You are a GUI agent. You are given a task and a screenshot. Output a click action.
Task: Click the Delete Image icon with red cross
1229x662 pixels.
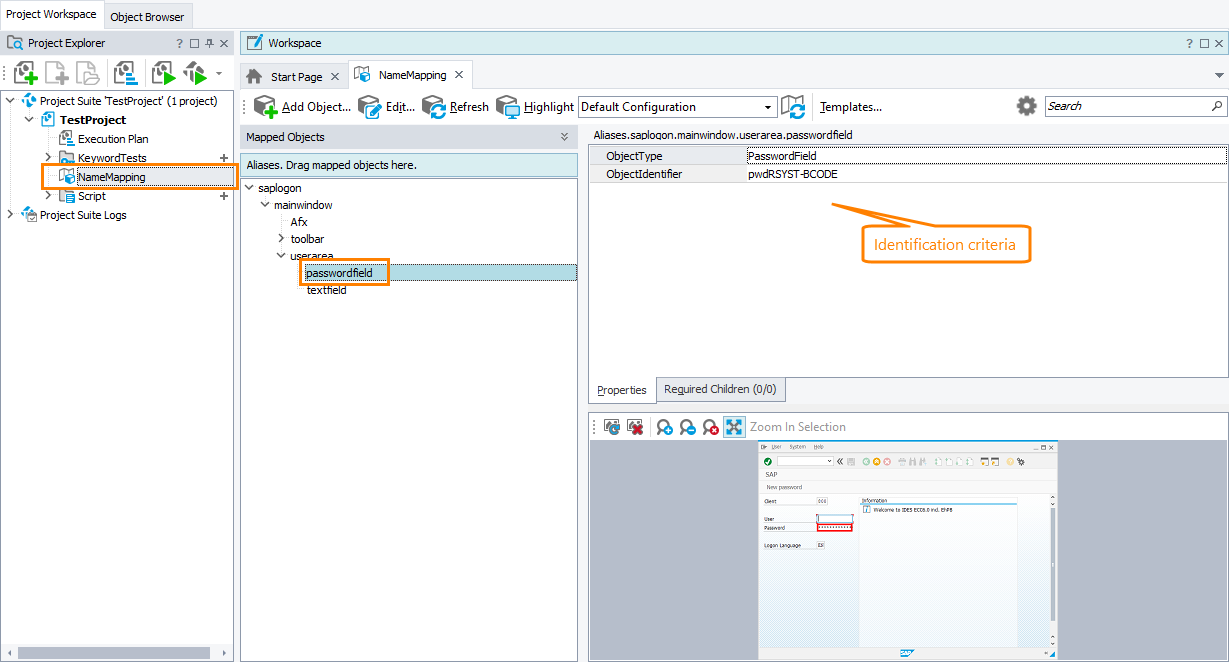click(636, 426)
